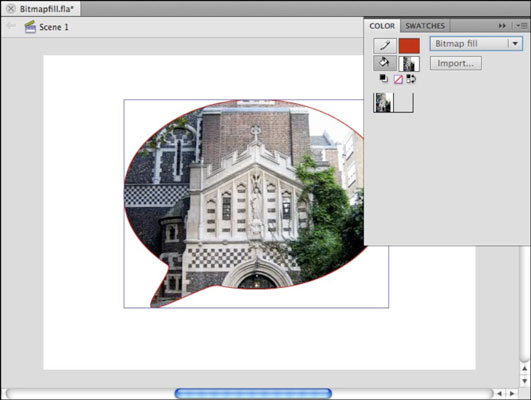The image size is (531, 400).
Task: Select the stroke color pencil icon
Action: pyautogui.click(x=385, y=45)
